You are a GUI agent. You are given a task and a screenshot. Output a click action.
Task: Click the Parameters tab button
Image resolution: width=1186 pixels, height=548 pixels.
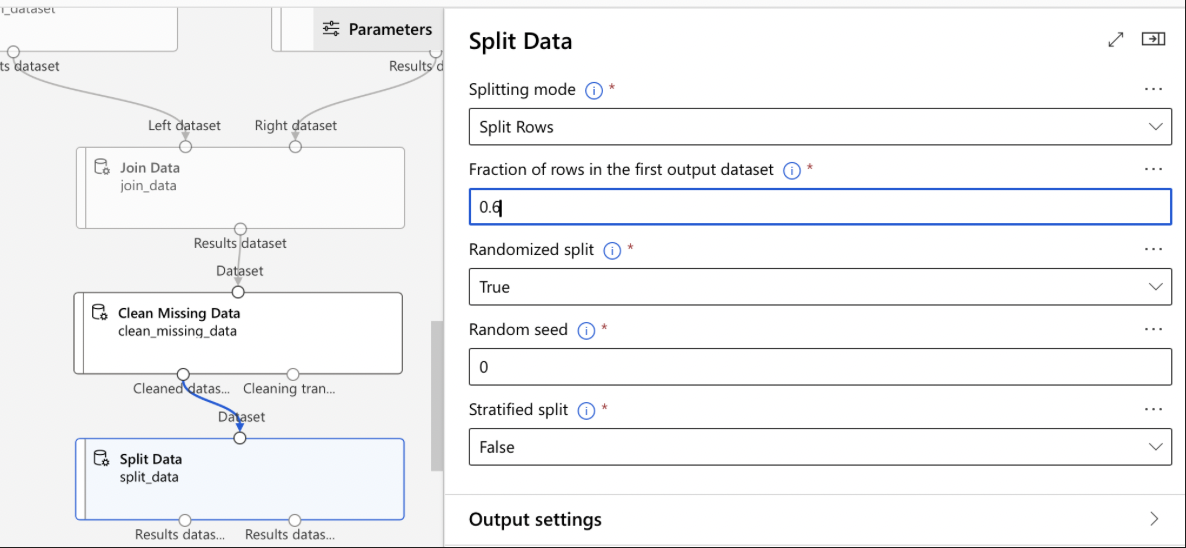(x=378, y=29)
